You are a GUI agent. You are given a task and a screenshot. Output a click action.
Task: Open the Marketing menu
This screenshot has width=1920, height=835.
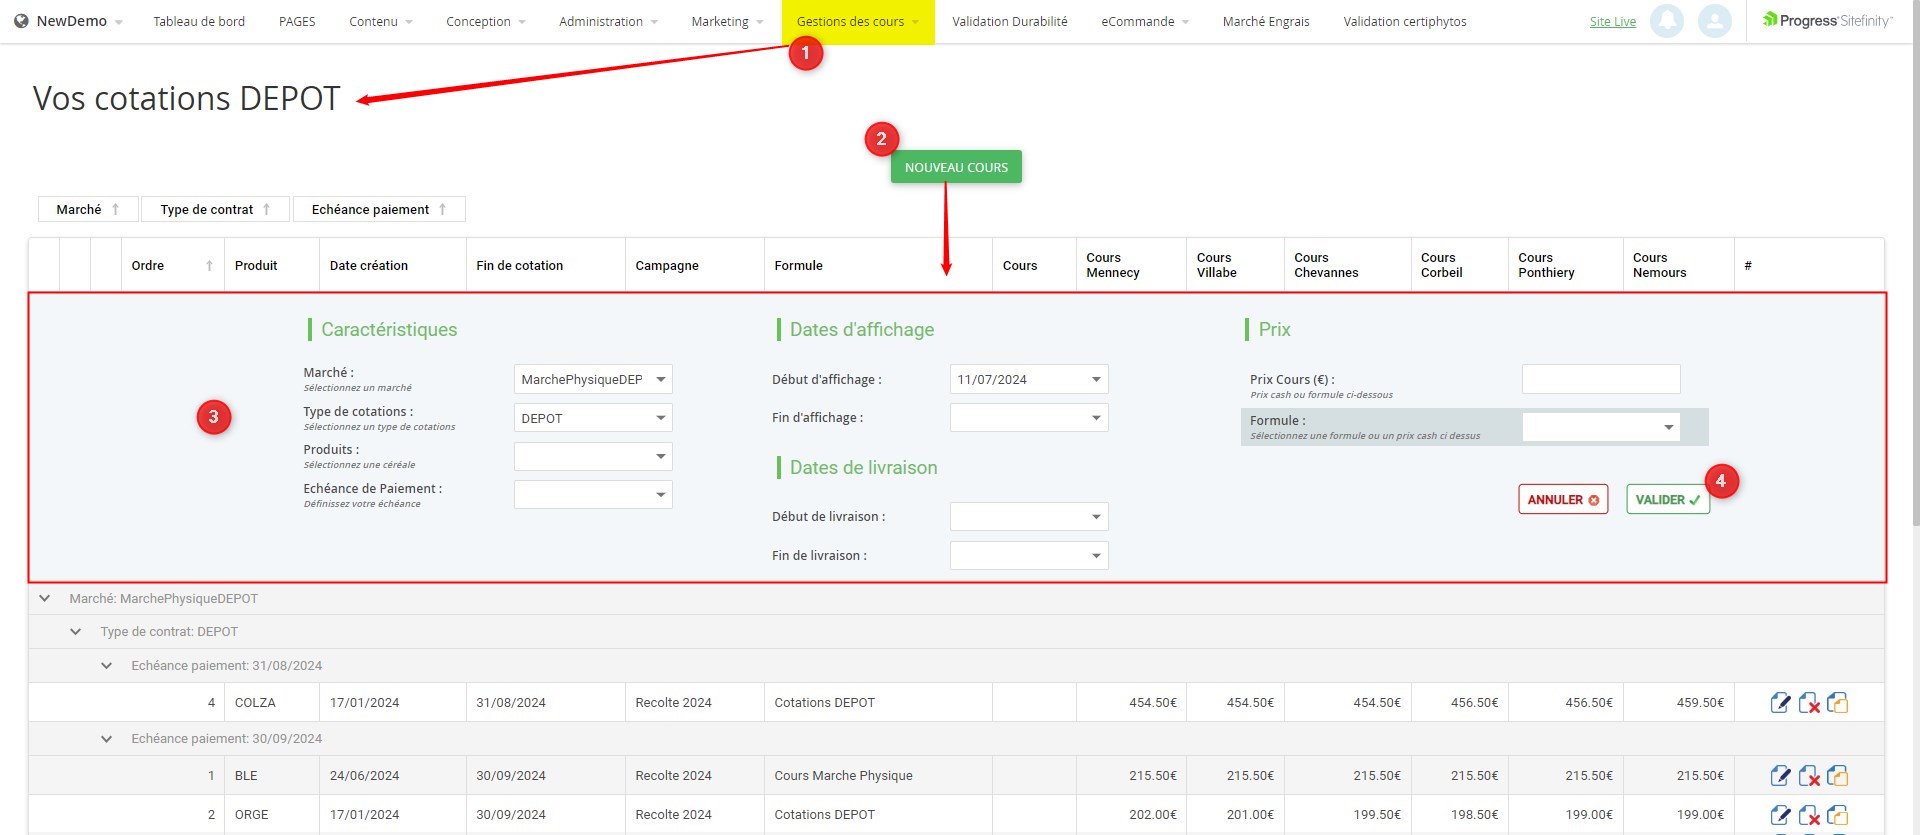point(727,22)
